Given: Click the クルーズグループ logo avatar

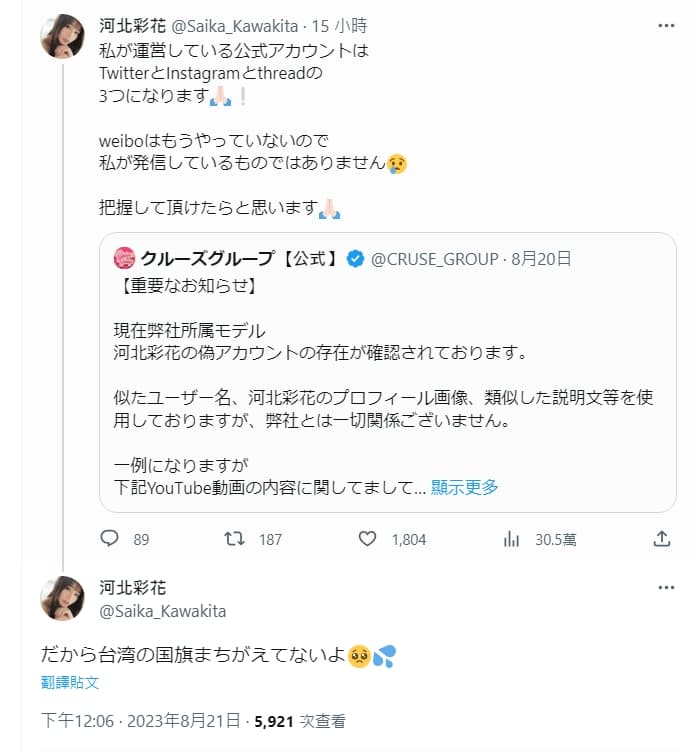Looking at the screenshot, I should pyautogui.click(x=125, y=259).
